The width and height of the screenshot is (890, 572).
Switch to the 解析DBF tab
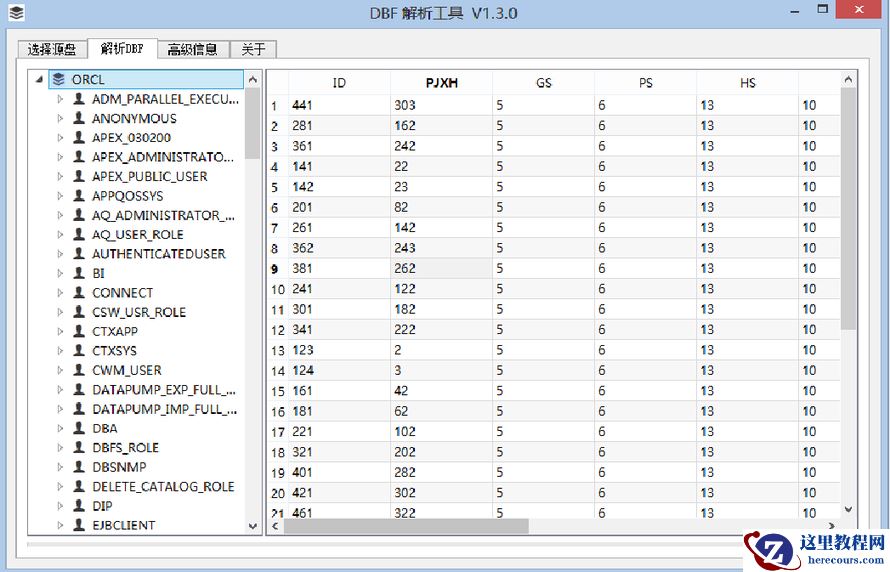[x=122, y=48]
